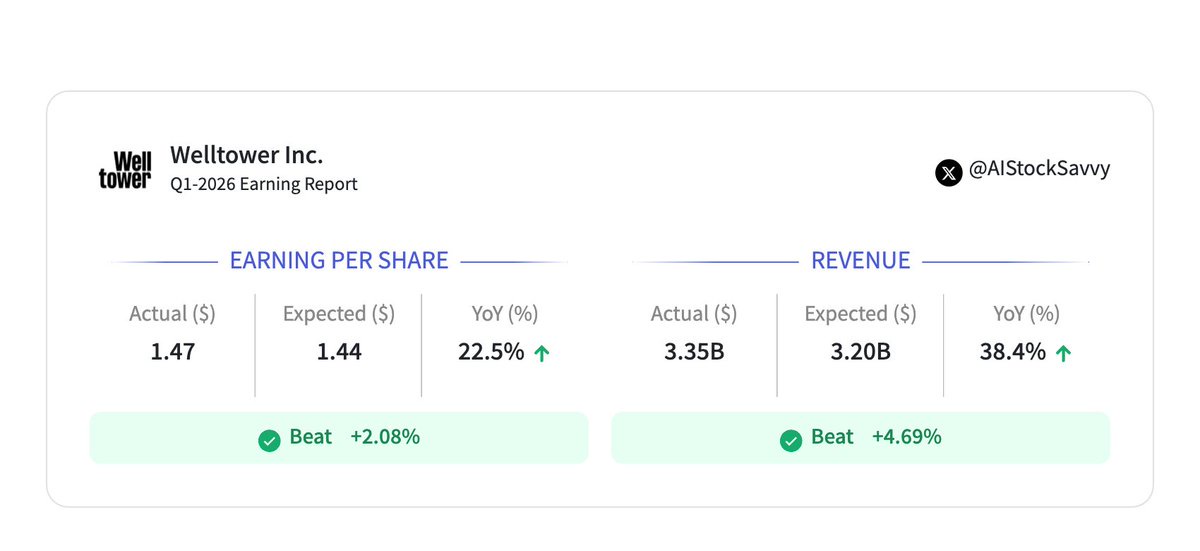Click the EPS YoY value 22.5%
Viewport: 1200px width, 551px height.
[x=492, y=352]
